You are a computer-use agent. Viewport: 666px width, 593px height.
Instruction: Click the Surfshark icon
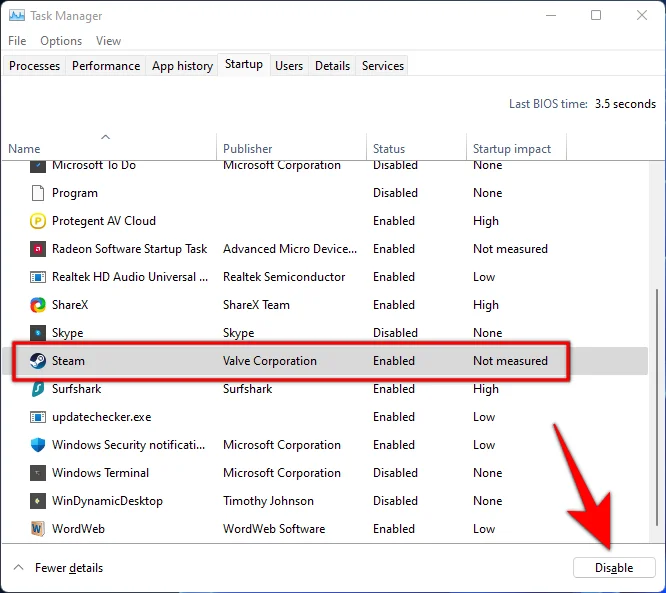[38, 389]
